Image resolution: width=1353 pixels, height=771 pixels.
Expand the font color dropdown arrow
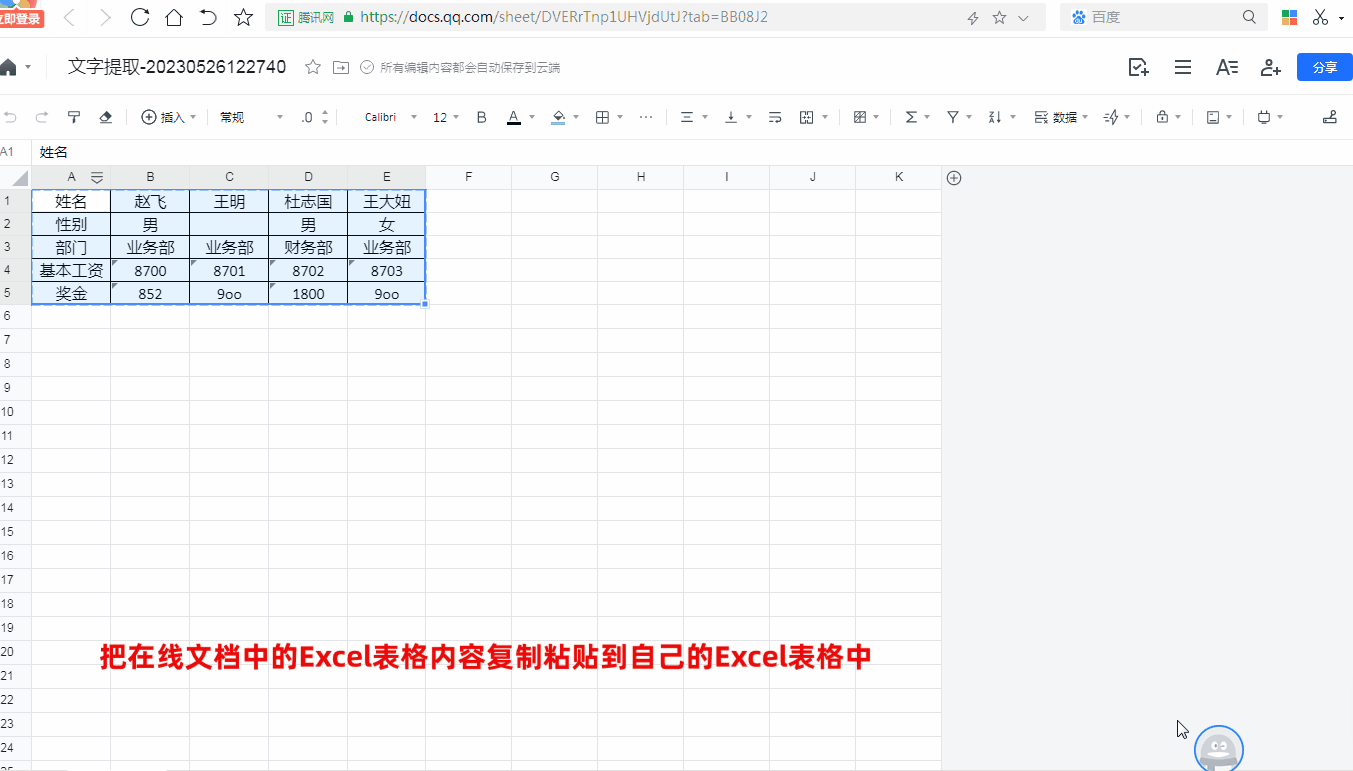coord(532,117)
